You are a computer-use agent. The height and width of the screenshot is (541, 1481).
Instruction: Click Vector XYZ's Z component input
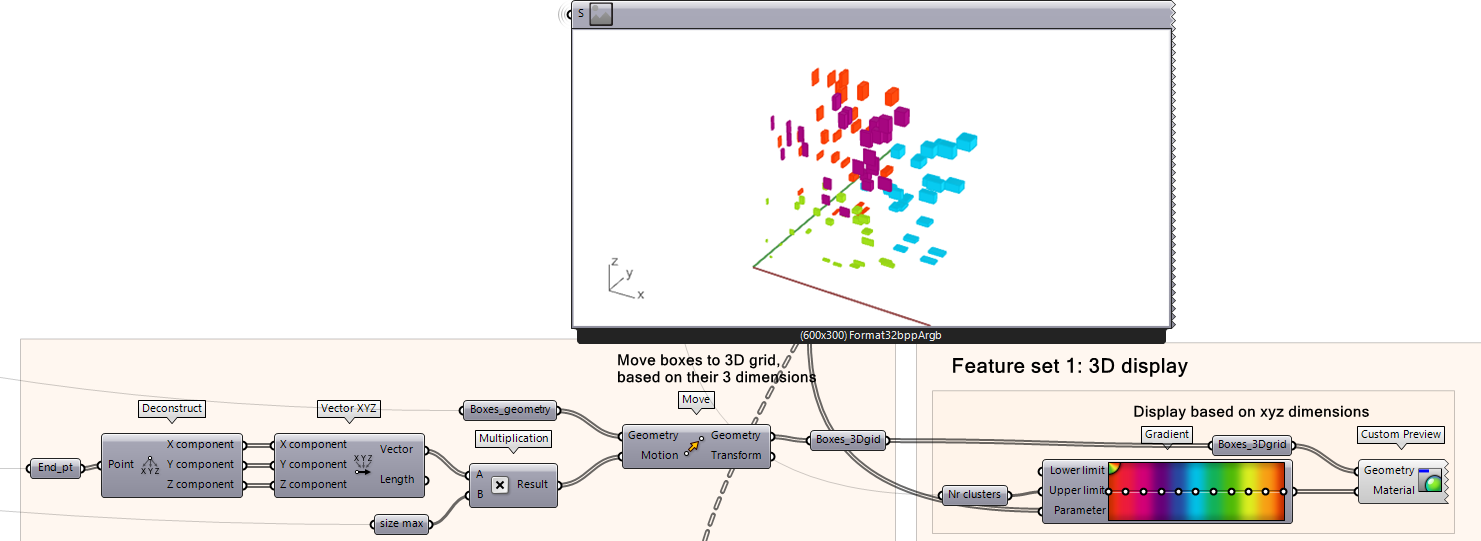tap(313, 484)
